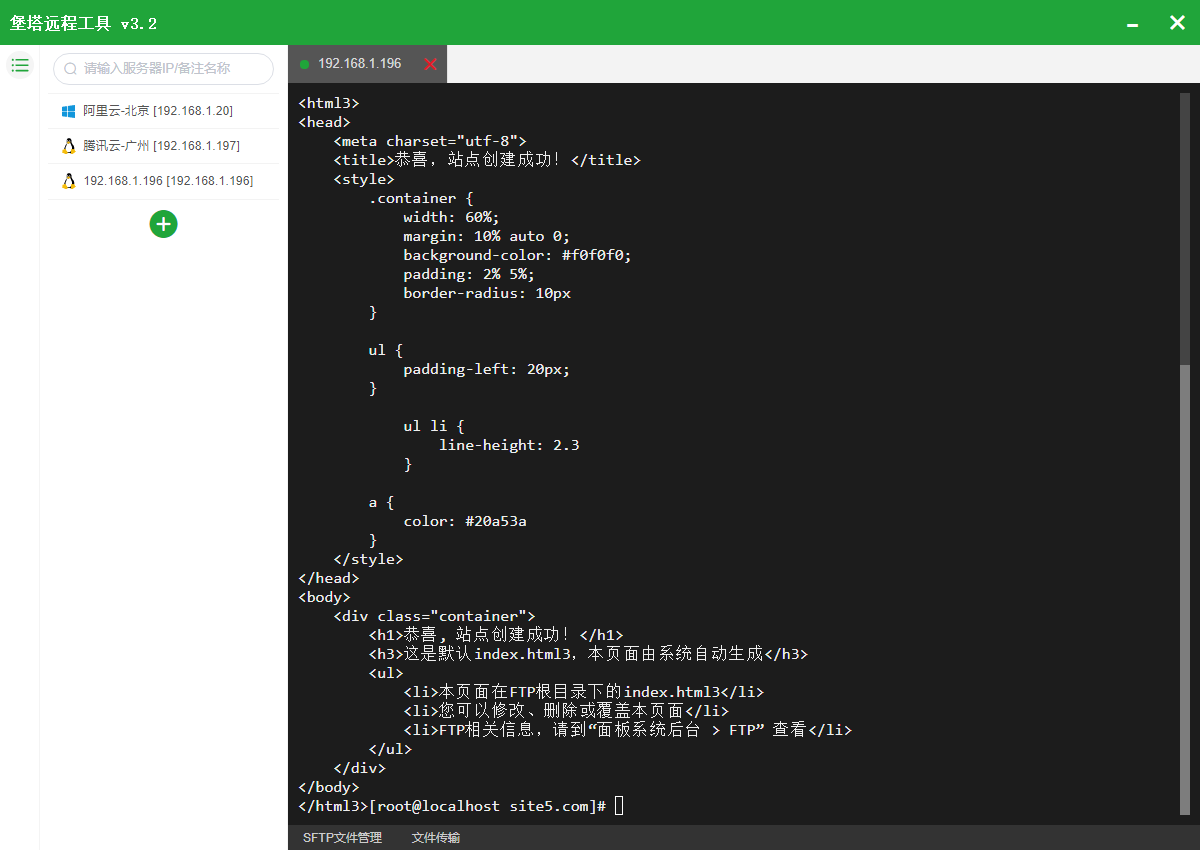This screenshot has height=850, width=1200.
Task: Close the 192.168.1.196 terminal tab
Action: (x=431, y=64)
